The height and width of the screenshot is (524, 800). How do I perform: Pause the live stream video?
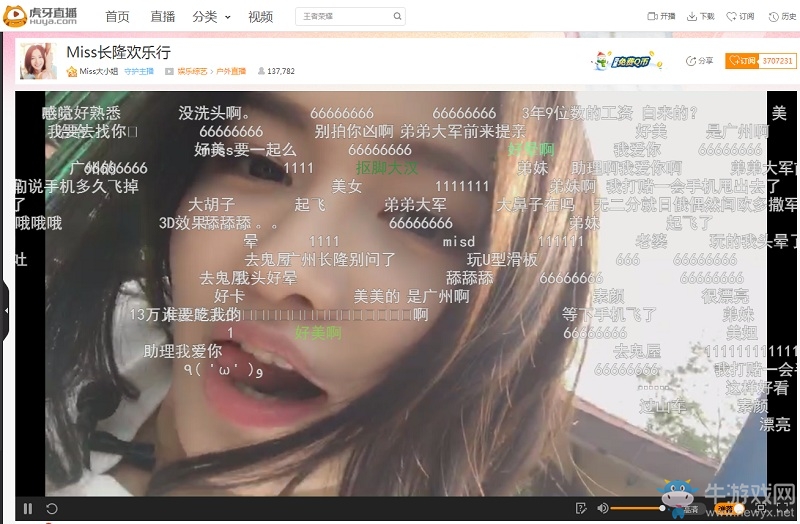28,509
